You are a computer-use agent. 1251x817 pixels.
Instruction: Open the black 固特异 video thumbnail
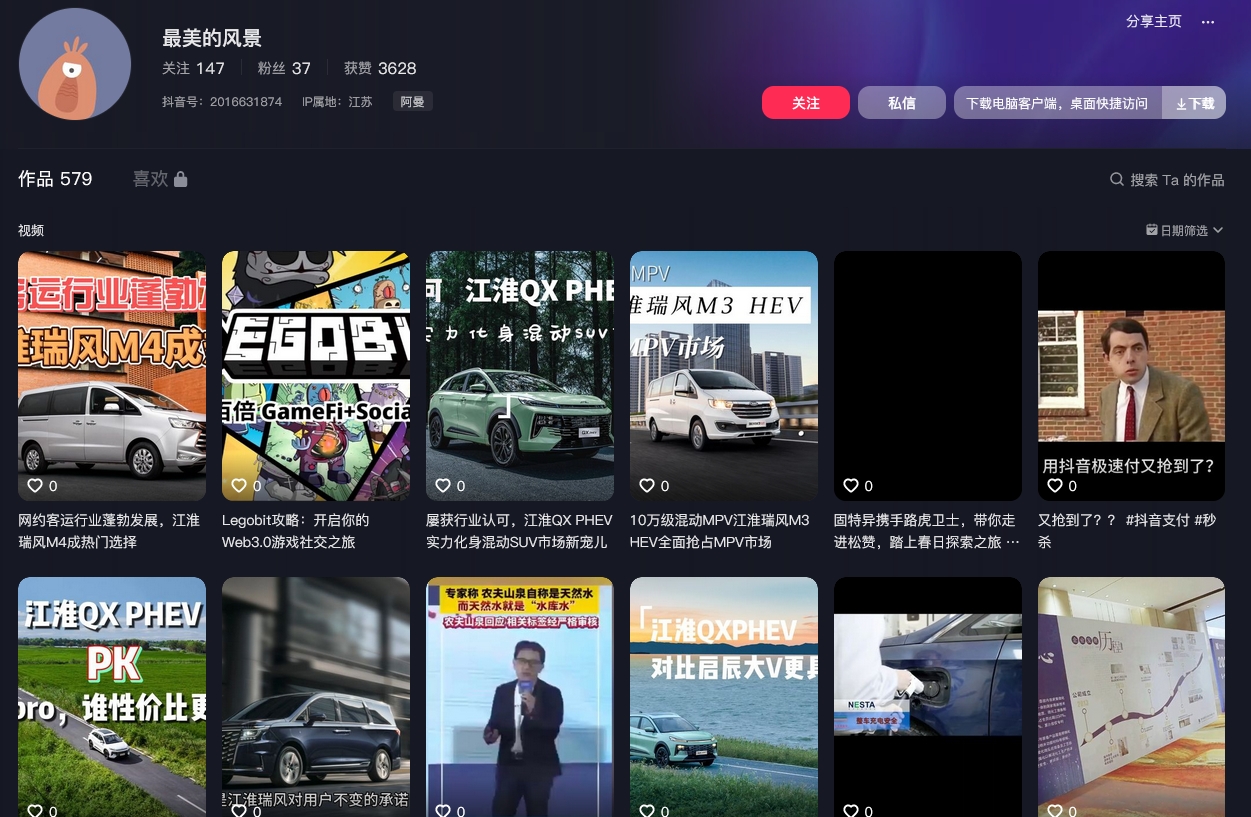pyautogui.click(x=928, y=376)
